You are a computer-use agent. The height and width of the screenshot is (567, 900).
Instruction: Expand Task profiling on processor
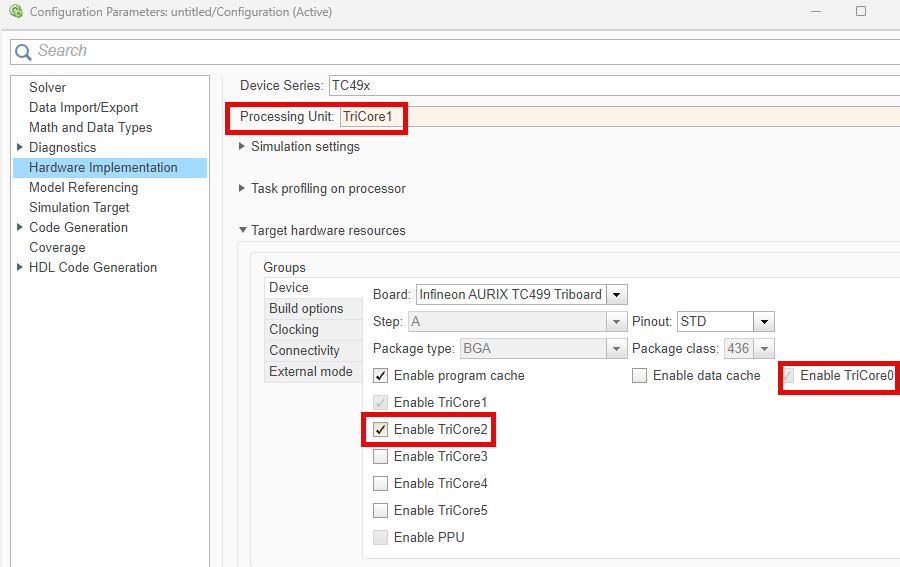243,189
